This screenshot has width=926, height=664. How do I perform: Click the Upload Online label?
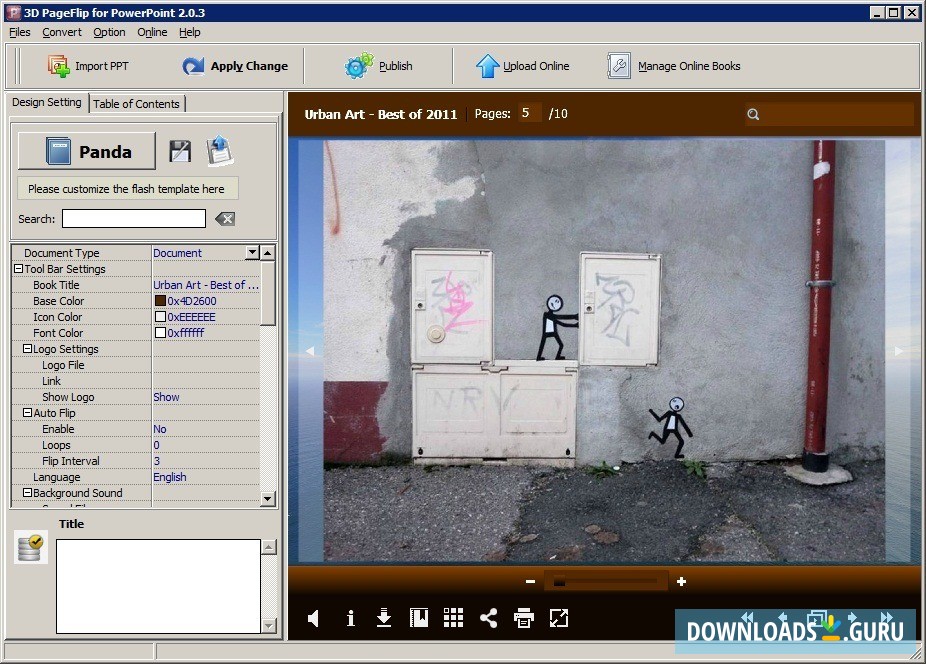tap(536, 66)
